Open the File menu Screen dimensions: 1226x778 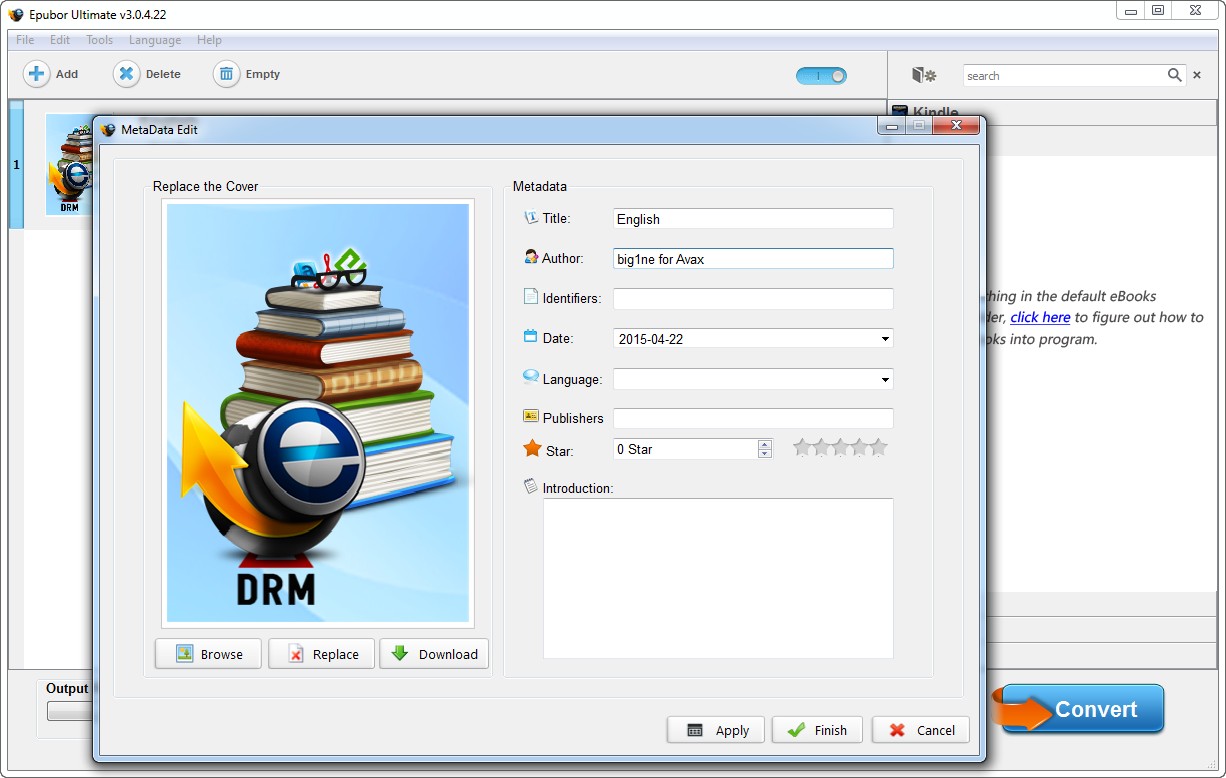25,40
